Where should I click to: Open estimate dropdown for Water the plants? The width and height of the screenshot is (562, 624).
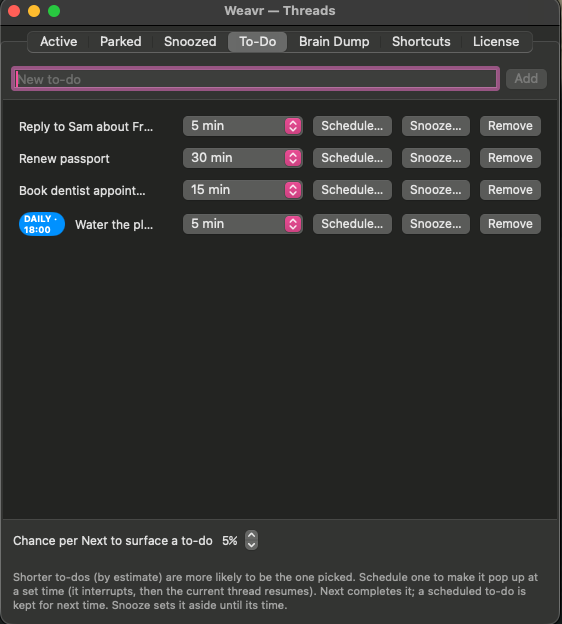tap(242, 224)
